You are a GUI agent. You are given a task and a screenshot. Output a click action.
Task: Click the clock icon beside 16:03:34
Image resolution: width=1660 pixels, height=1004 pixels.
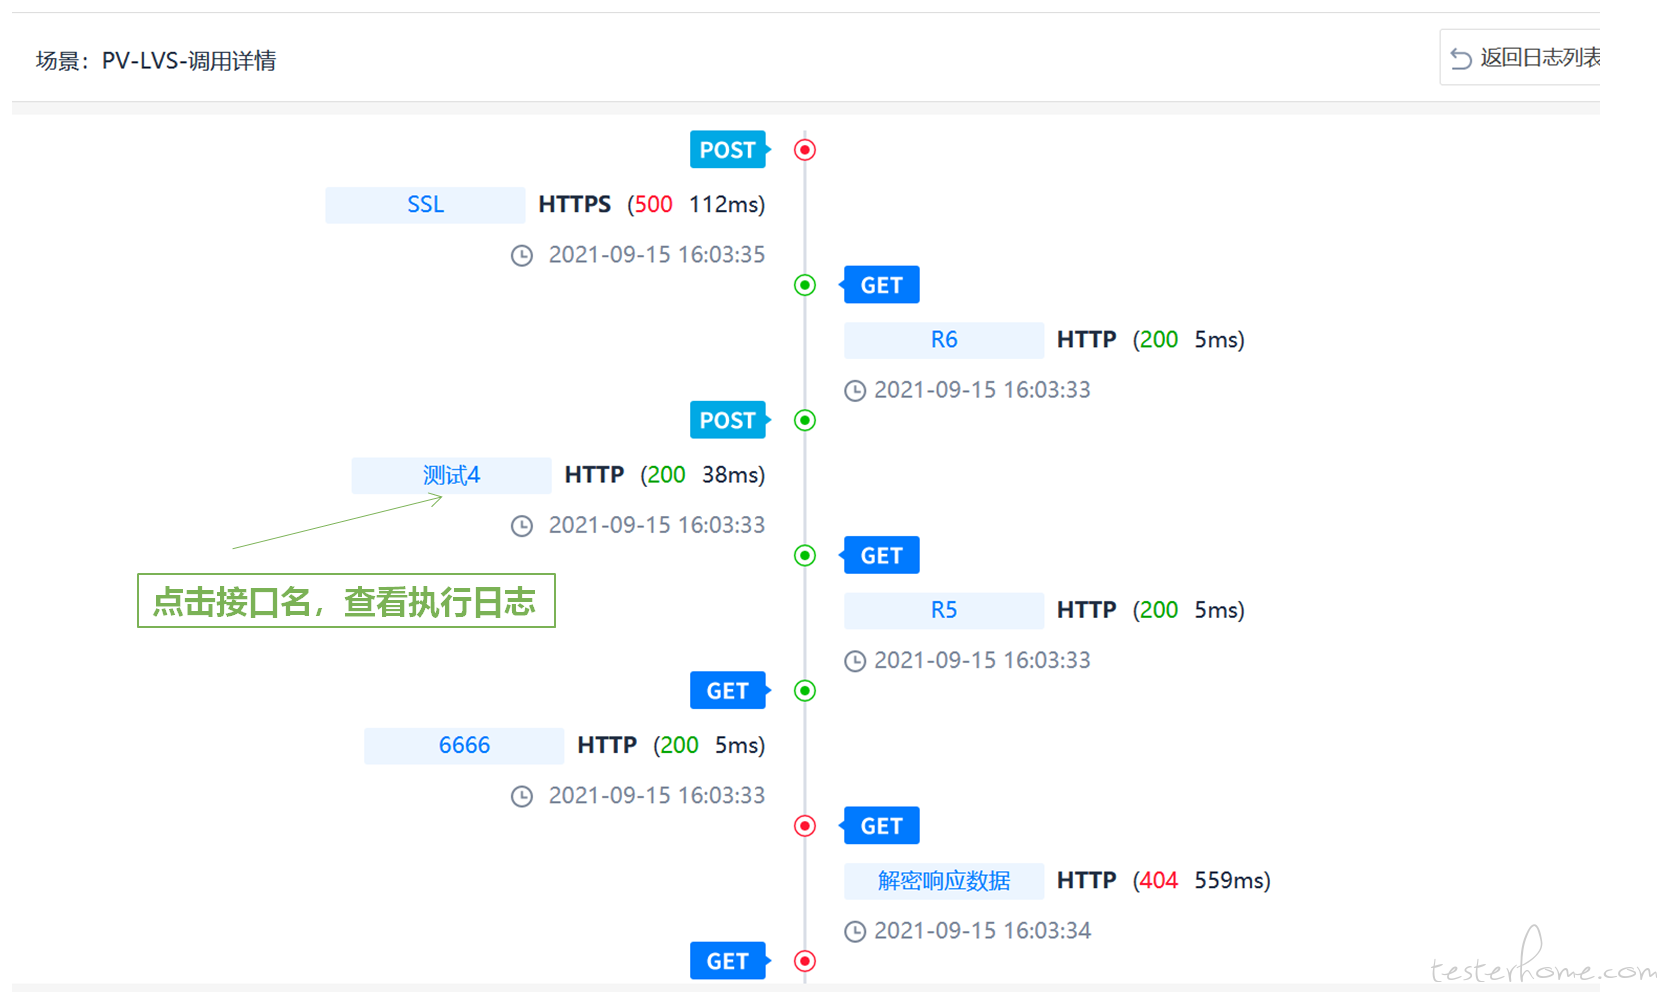pos(855,932)
